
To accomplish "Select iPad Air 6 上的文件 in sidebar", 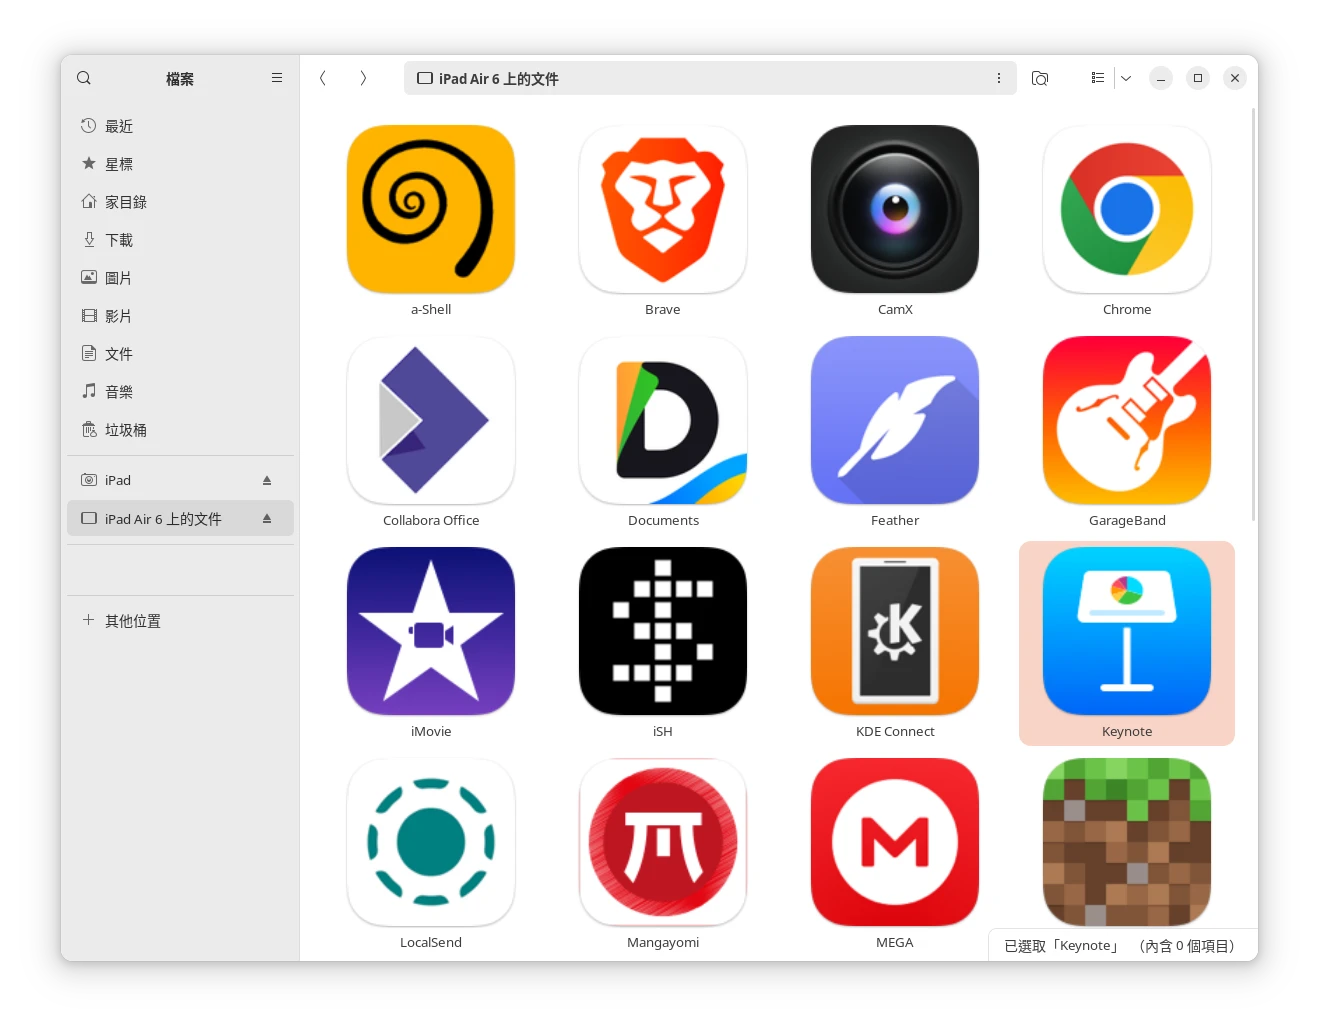I will coord(180,518).
